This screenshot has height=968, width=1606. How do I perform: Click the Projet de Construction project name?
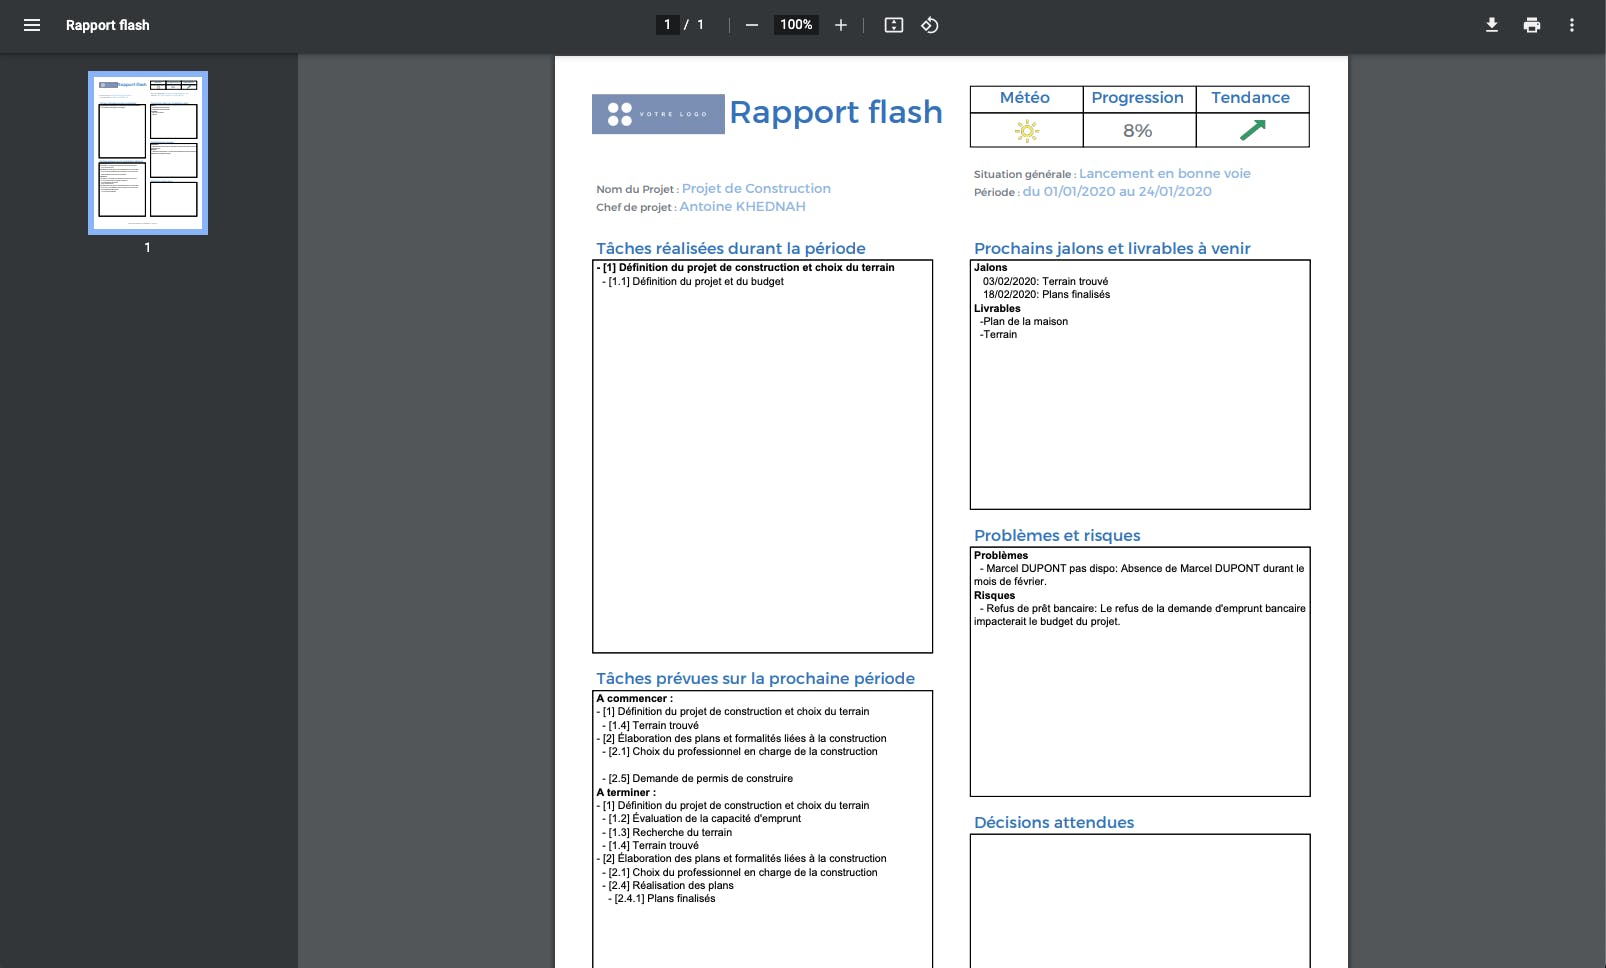click(x=756, y=189)
